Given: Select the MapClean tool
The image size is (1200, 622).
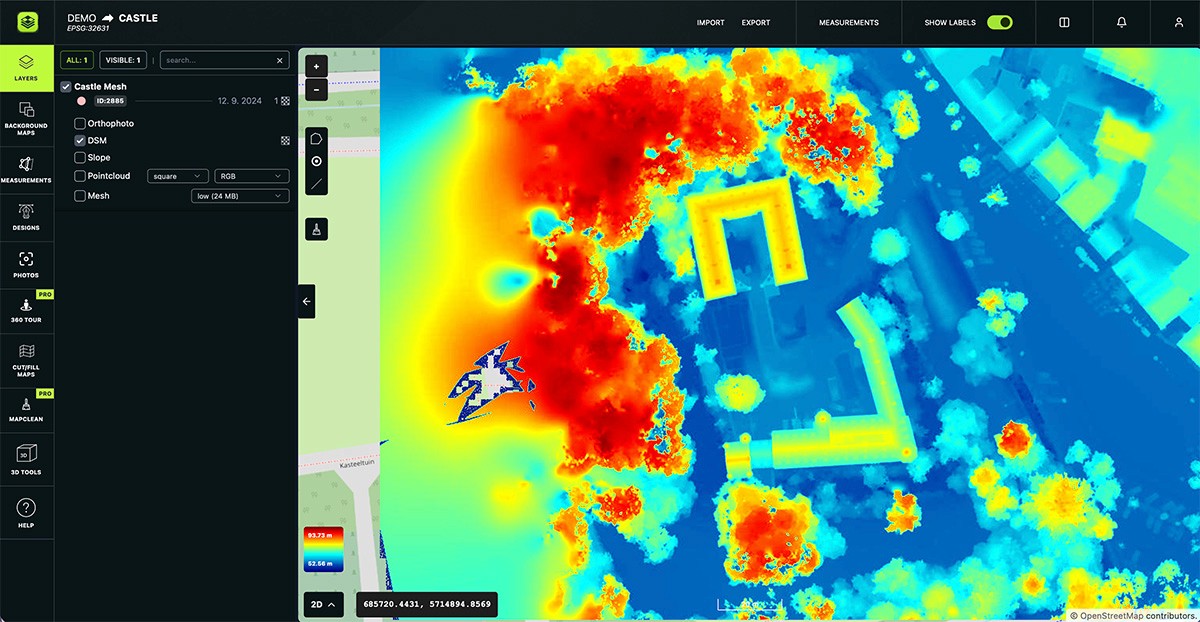Looking at the screenshot, I should pos(27,407).
